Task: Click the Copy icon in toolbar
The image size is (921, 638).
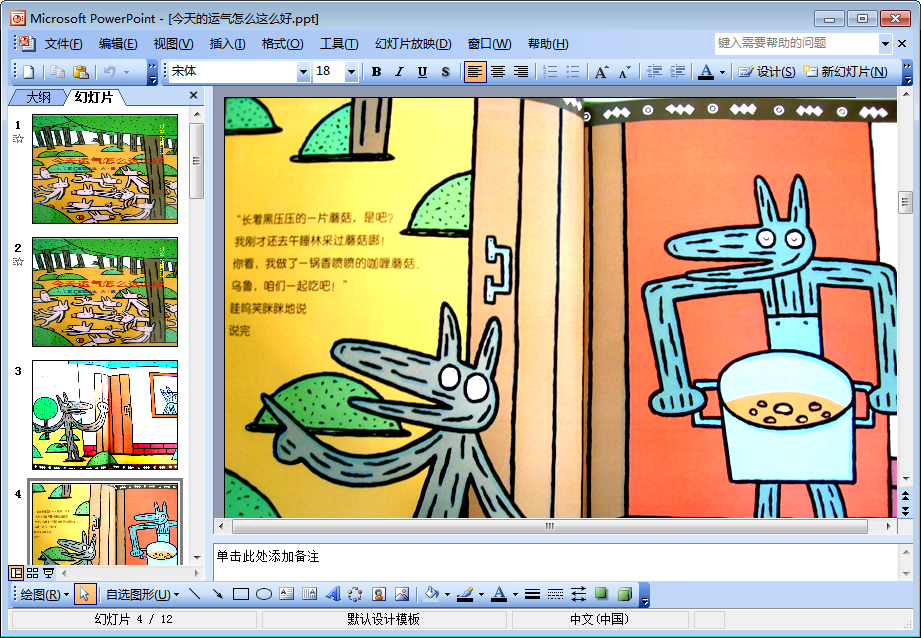Action: [57, 72]
